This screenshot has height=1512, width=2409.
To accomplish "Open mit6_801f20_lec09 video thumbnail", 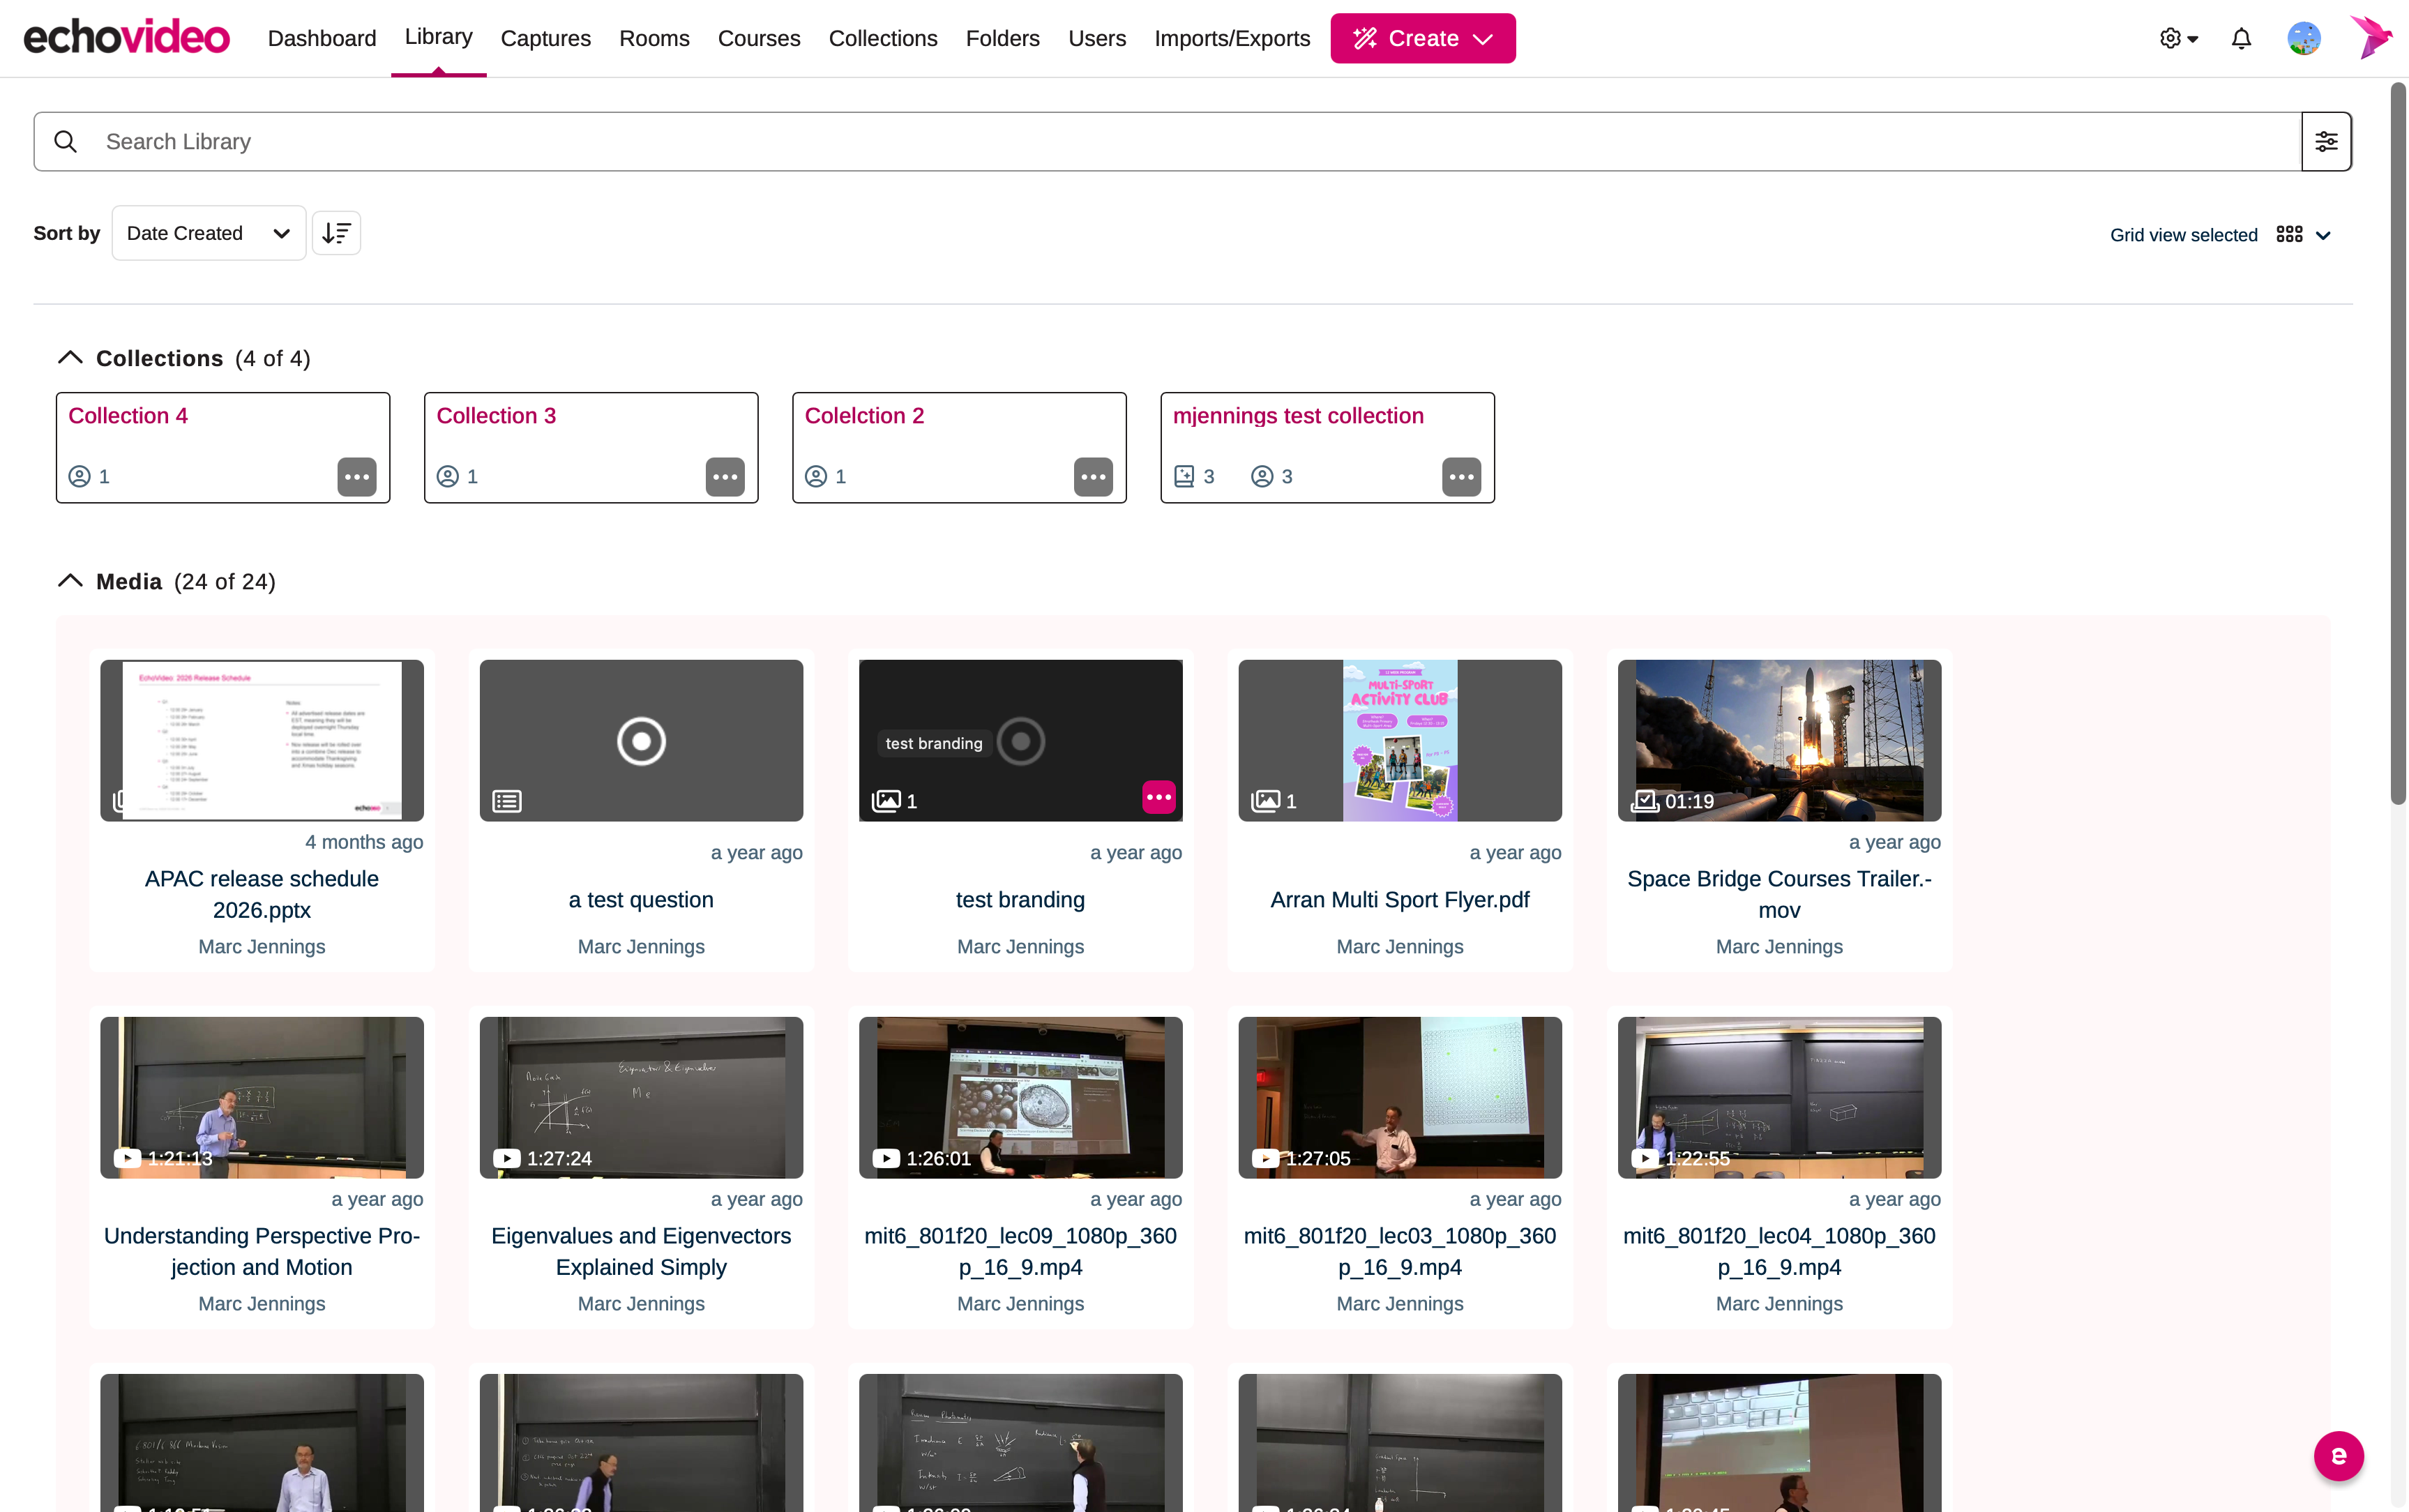I will click(1020, 1097).
